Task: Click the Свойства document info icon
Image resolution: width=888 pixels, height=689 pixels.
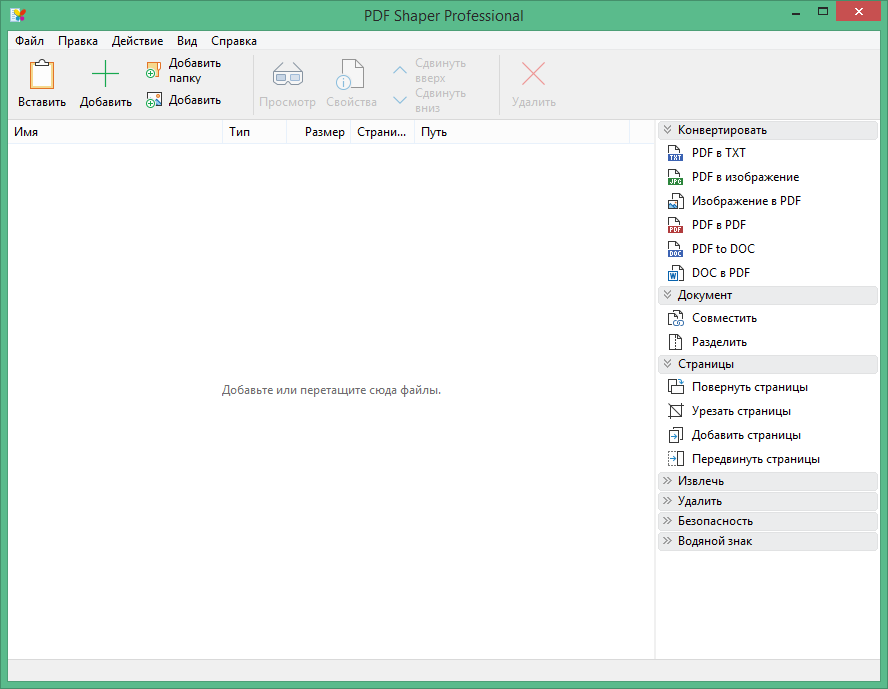Action: click(351, 74)
